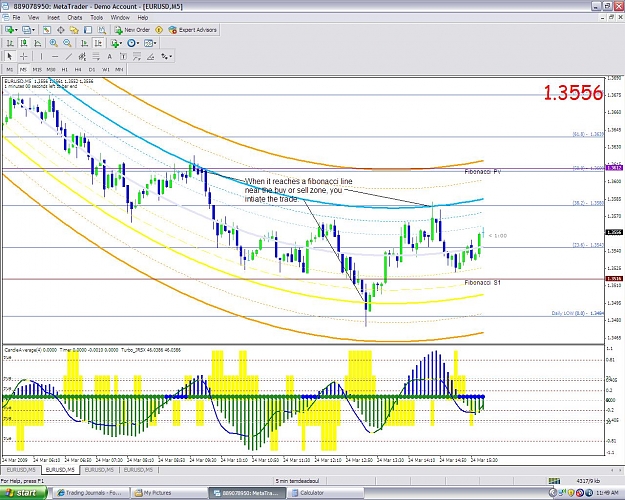625x500 pixels.
Task: Click the 'Fibonacci S1' chart label
Action: [482, 283]
